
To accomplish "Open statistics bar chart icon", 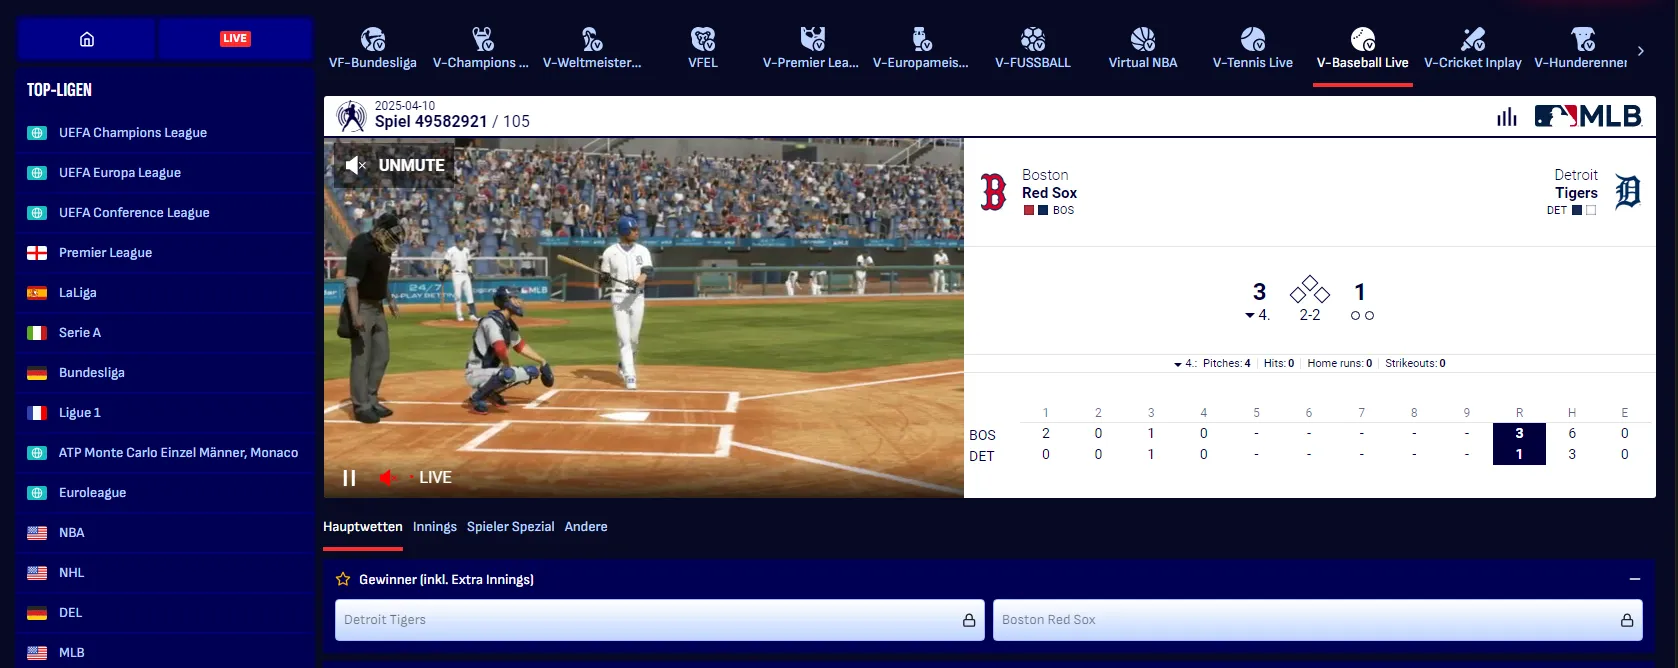I will (x=1507, y=117).
